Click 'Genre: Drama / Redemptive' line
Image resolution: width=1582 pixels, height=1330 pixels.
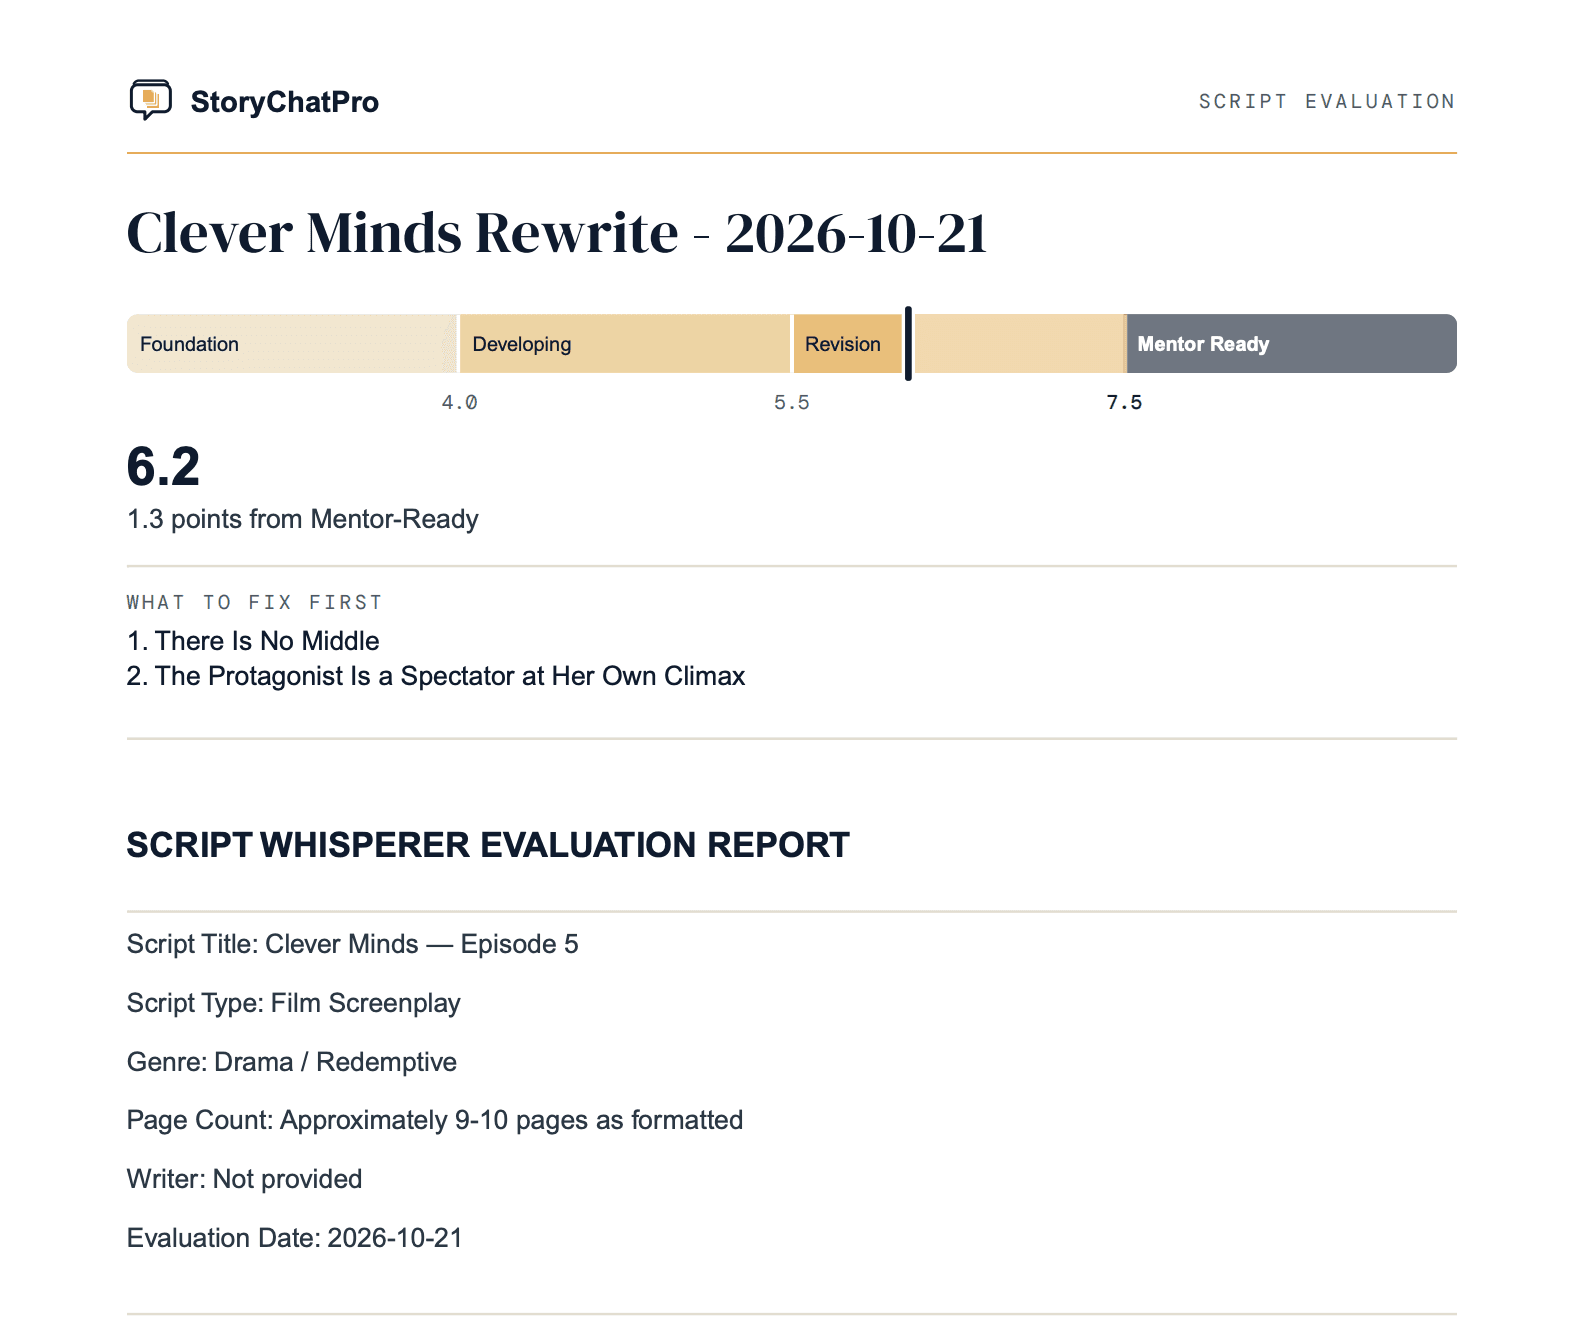click(x=291, y=1062)
